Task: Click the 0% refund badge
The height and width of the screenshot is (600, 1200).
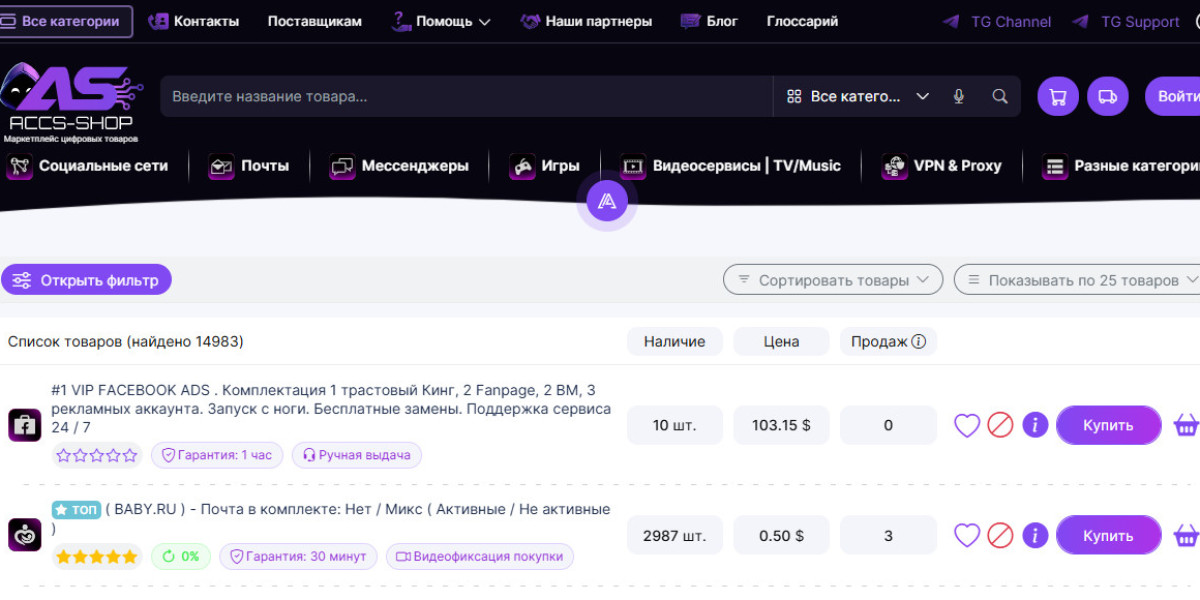Action: pyautogui.click(x=181, y=556)
